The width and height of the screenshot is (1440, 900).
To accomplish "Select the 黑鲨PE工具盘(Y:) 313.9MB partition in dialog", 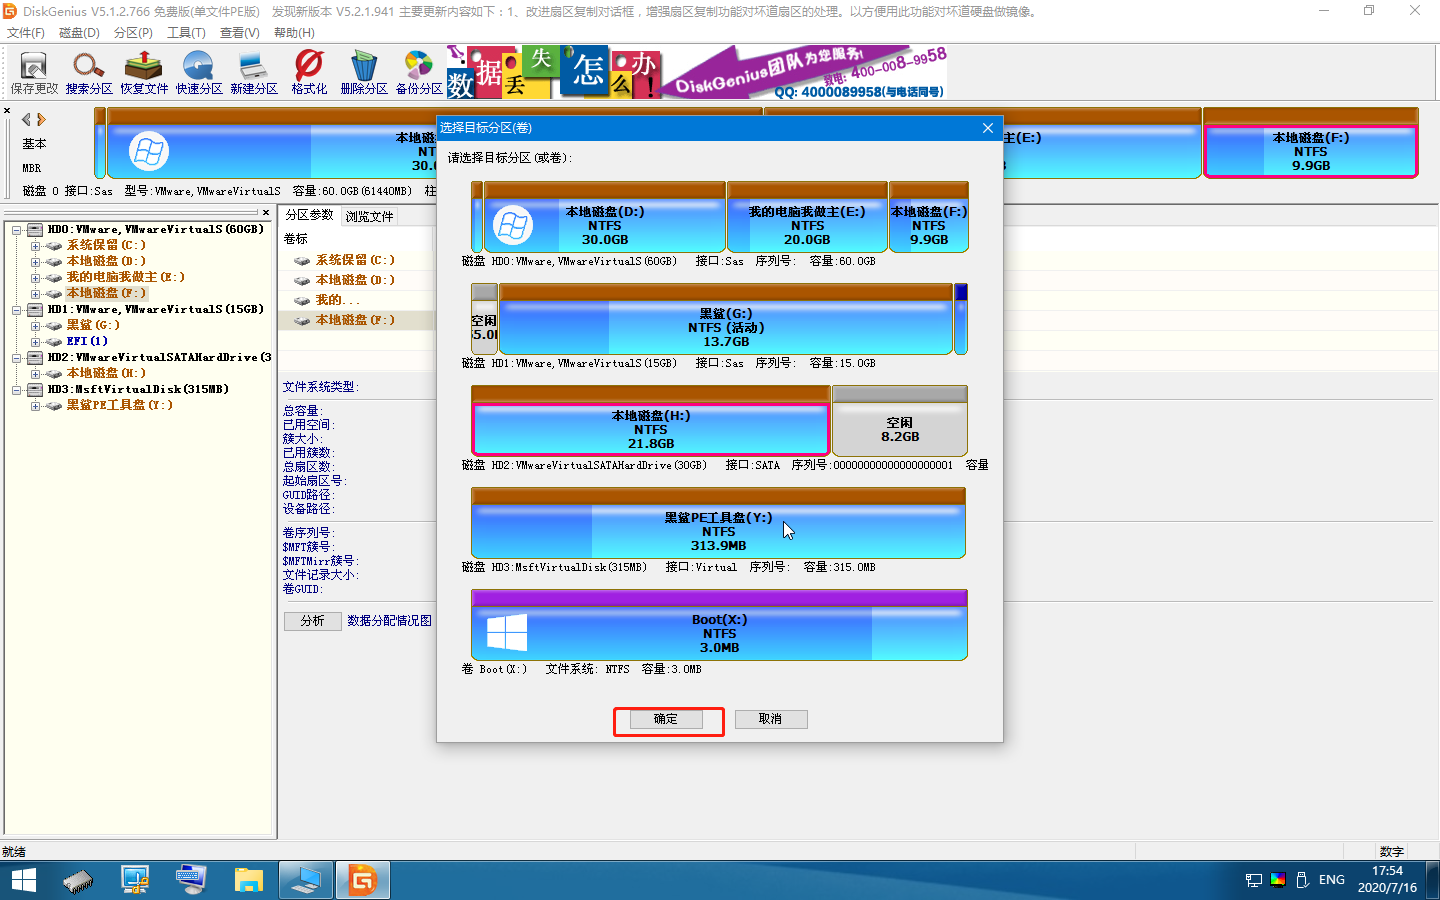I will [718, 523].
